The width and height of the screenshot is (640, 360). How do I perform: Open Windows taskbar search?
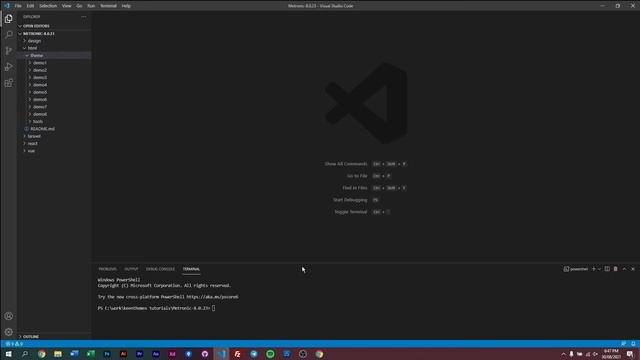(25, 354)
